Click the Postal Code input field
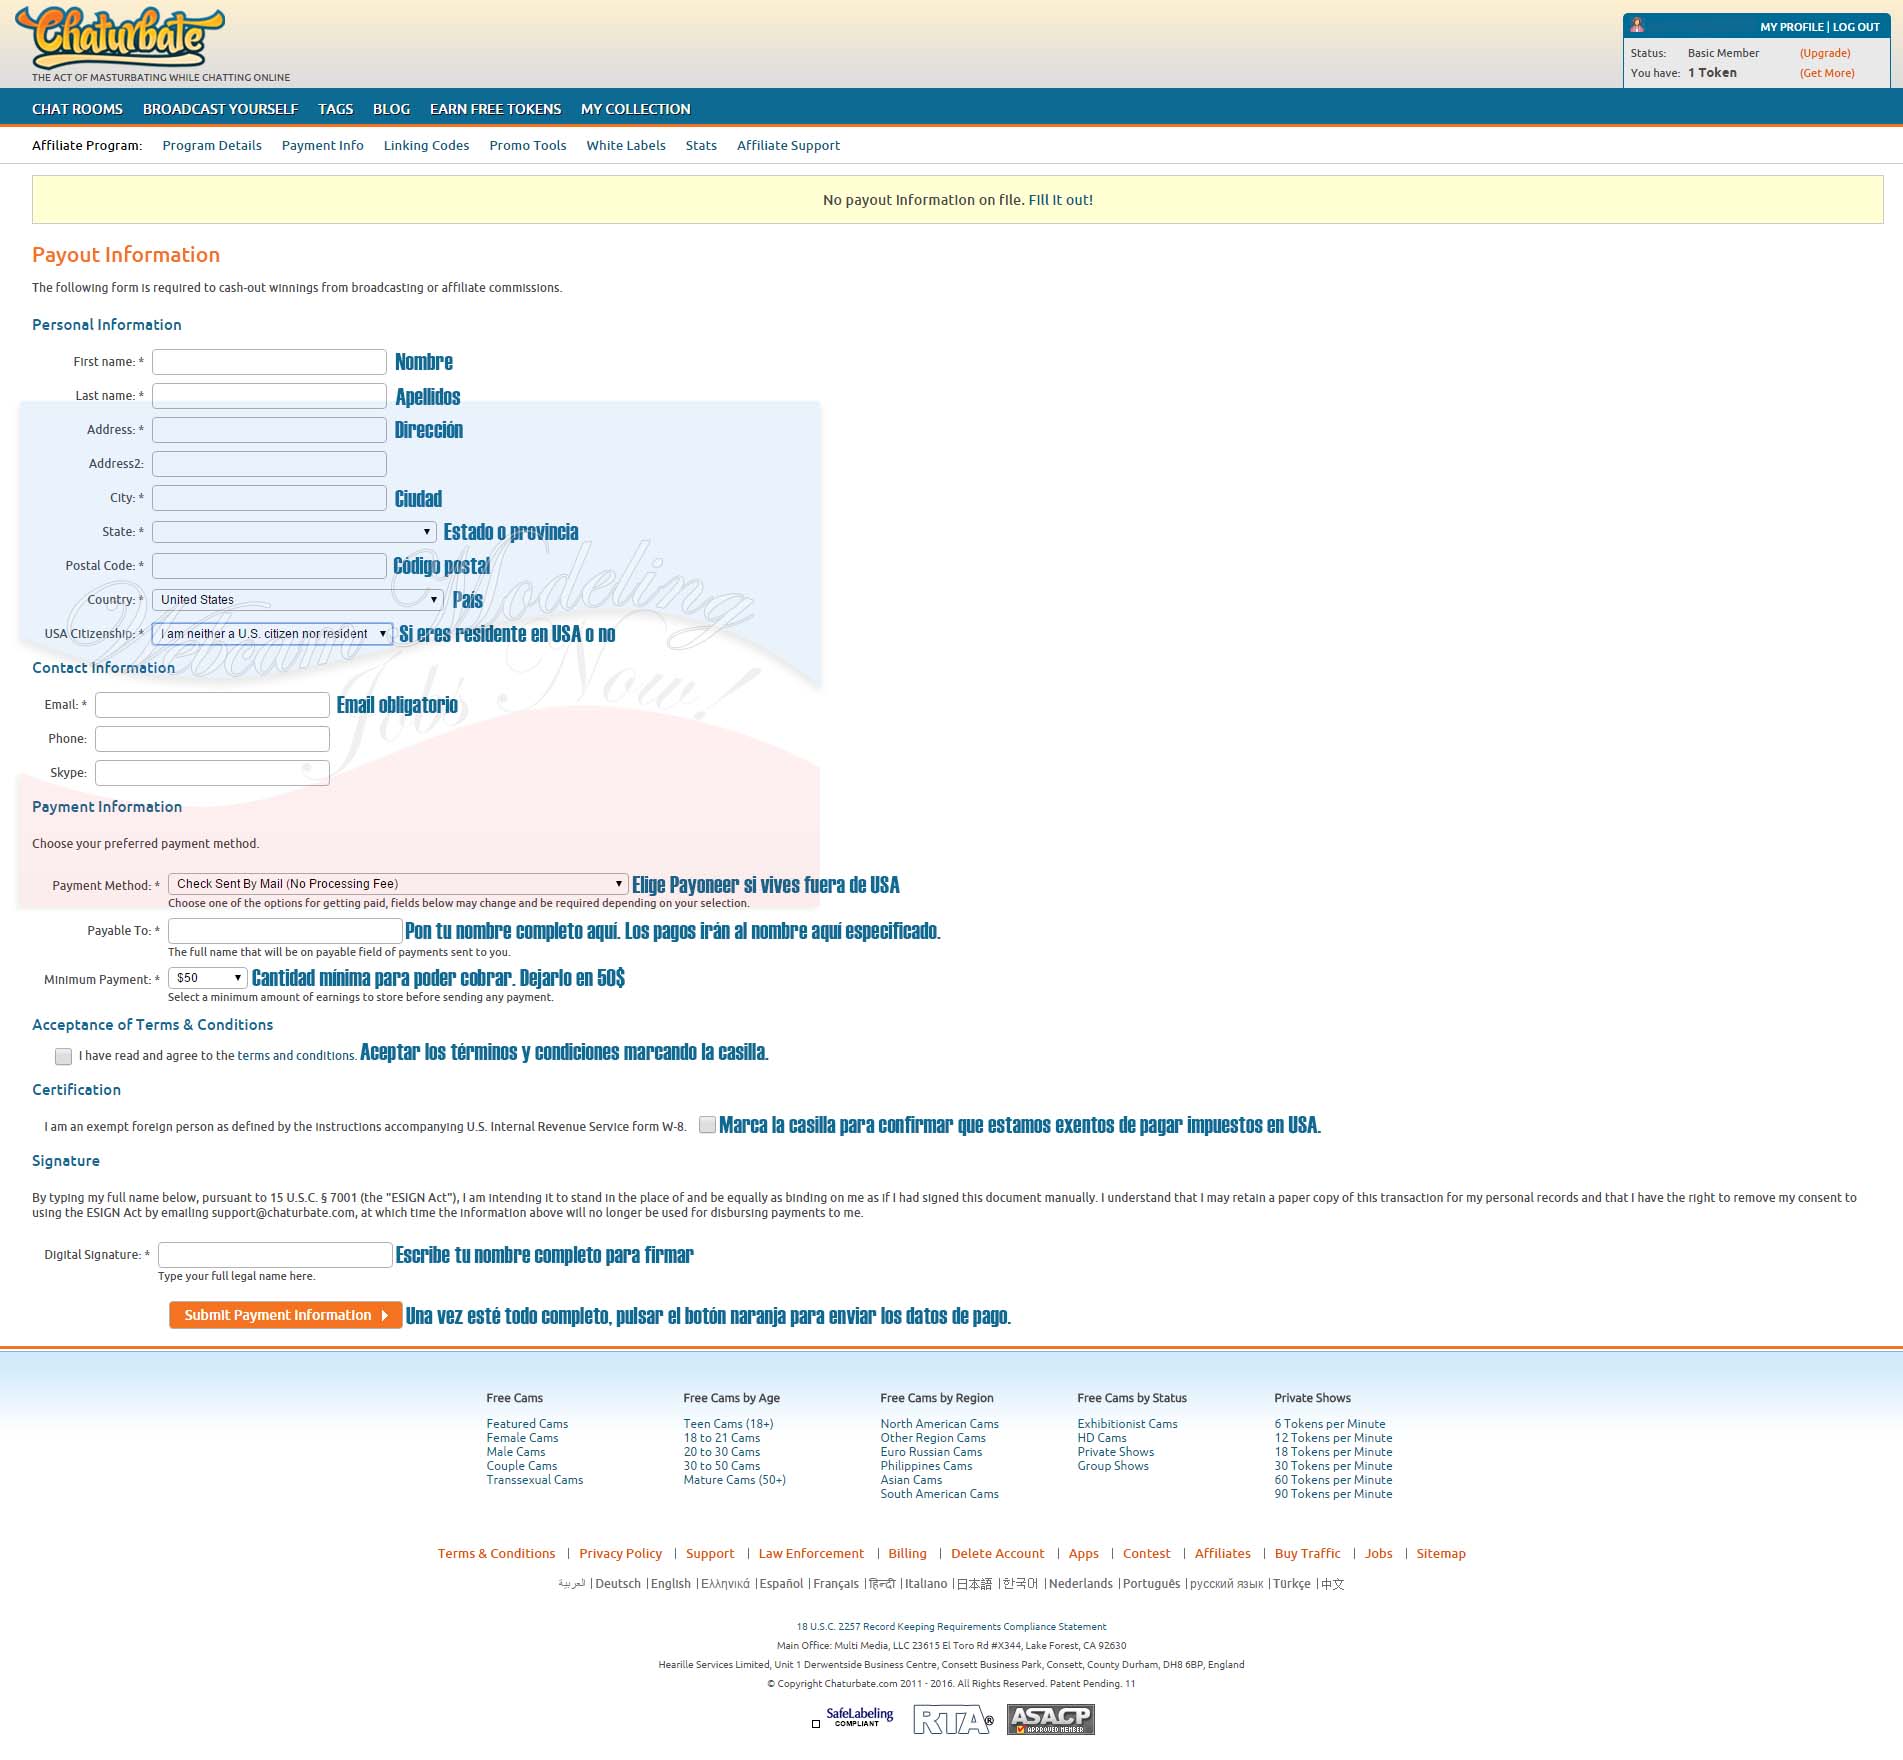 269,566
